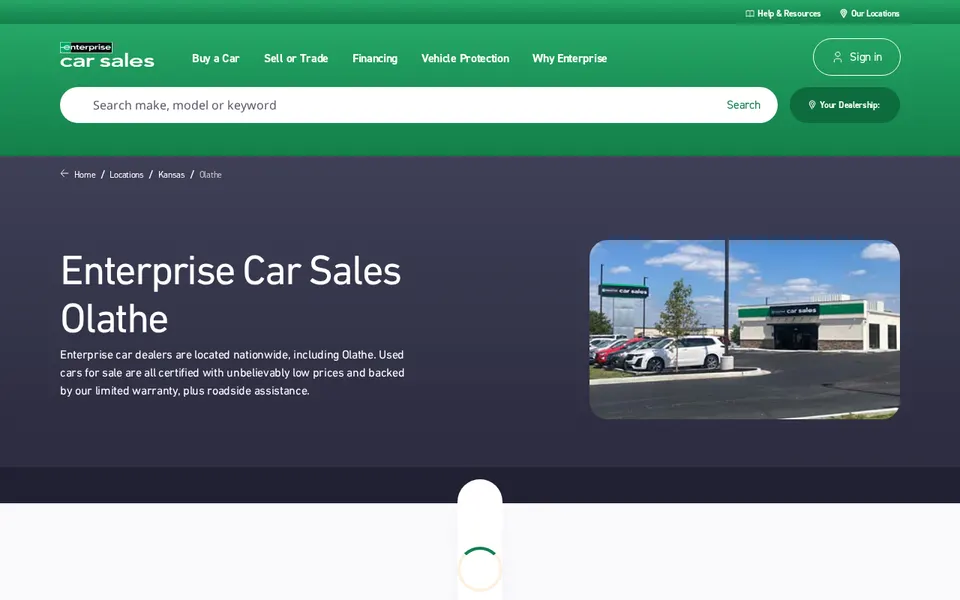Open the Vehicle Protection menu
This screenshot has height=600, width=960.
click(465, 58)
